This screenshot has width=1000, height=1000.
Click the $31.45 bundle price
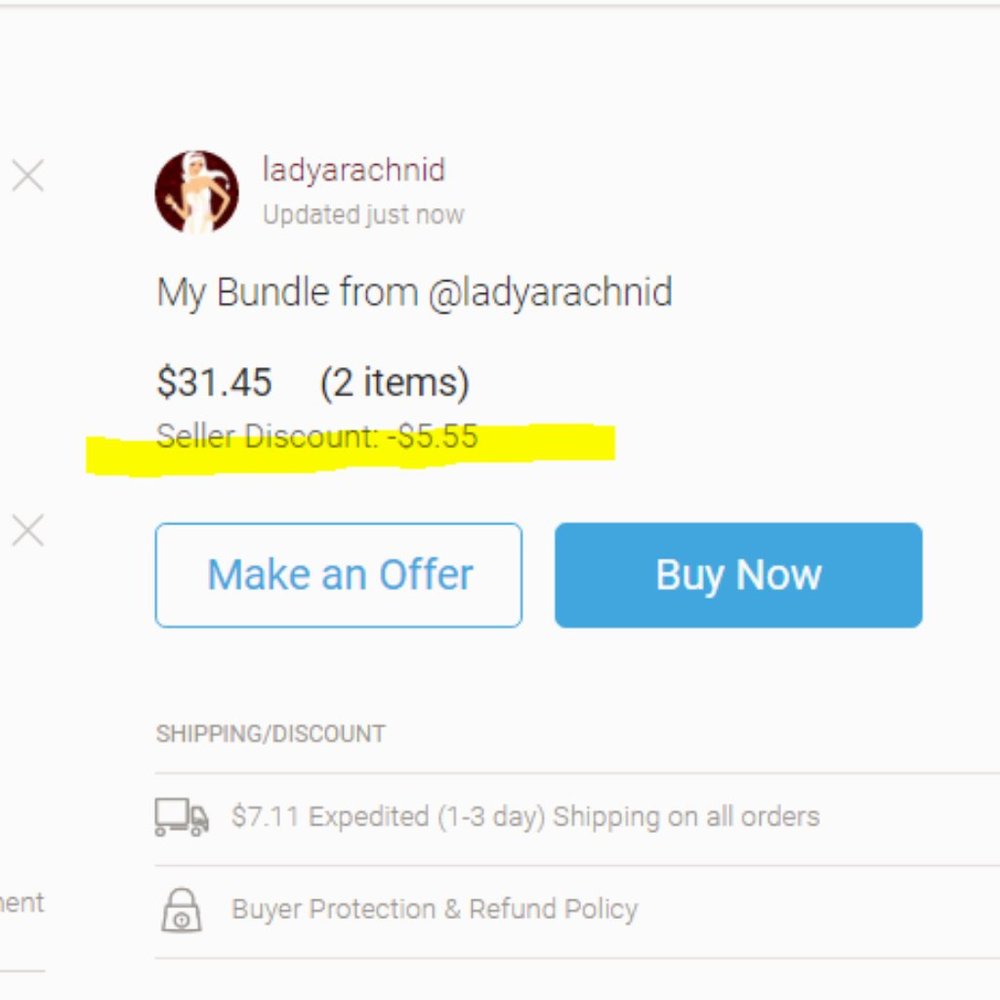tap(213, 381)
